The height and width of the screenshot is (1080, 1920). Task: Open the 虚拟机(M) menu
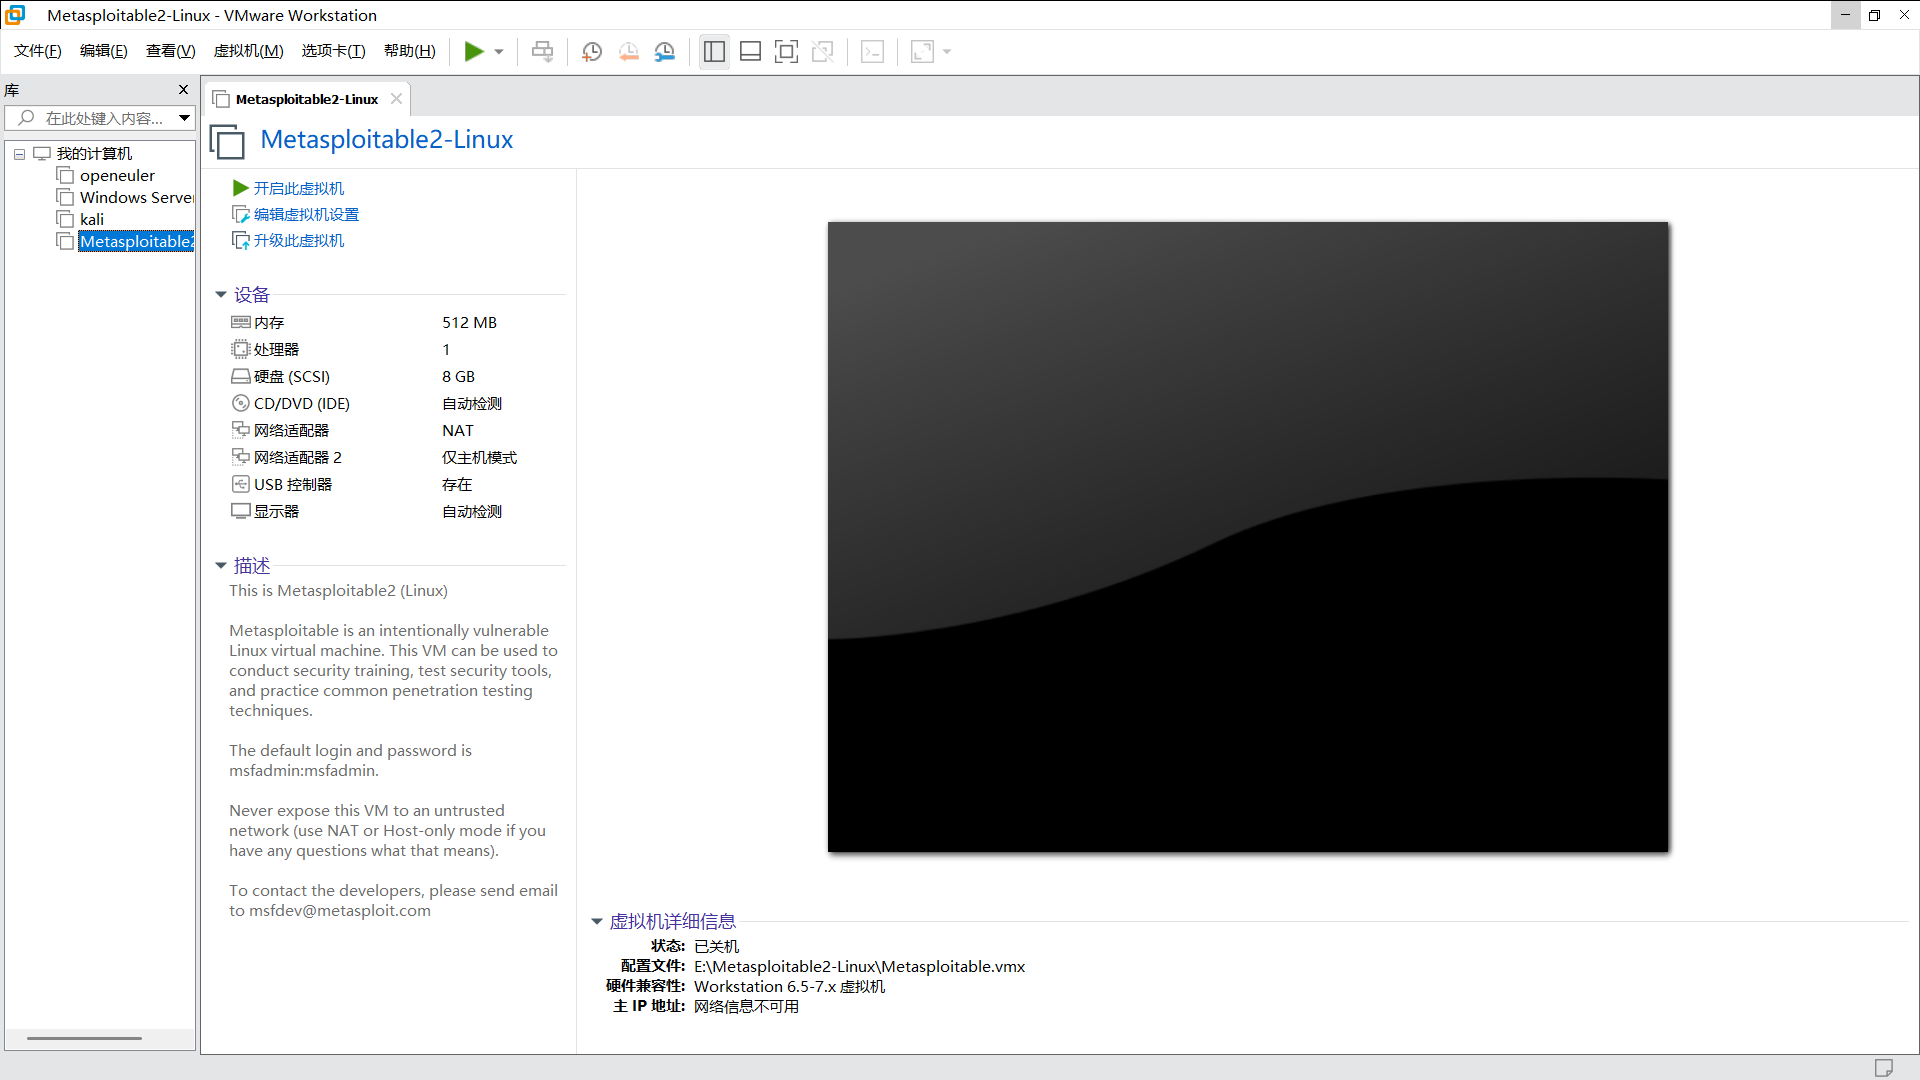point(248,51)
